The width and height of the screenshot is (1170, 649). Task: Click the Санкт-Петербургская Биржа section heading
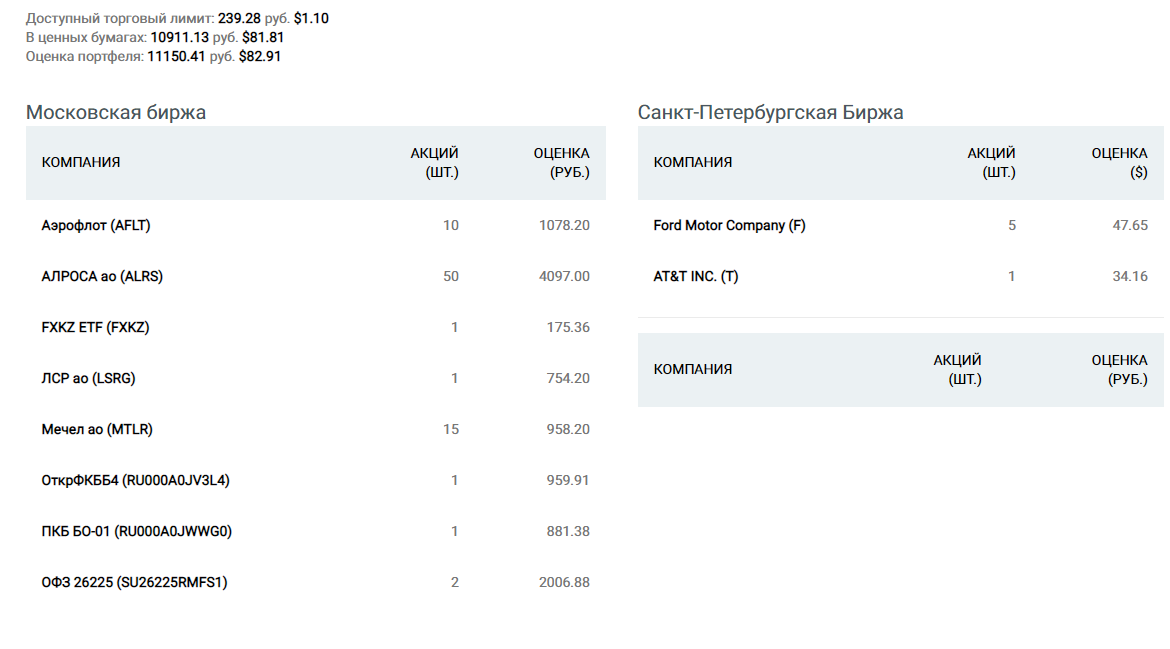tap(770, 112)
